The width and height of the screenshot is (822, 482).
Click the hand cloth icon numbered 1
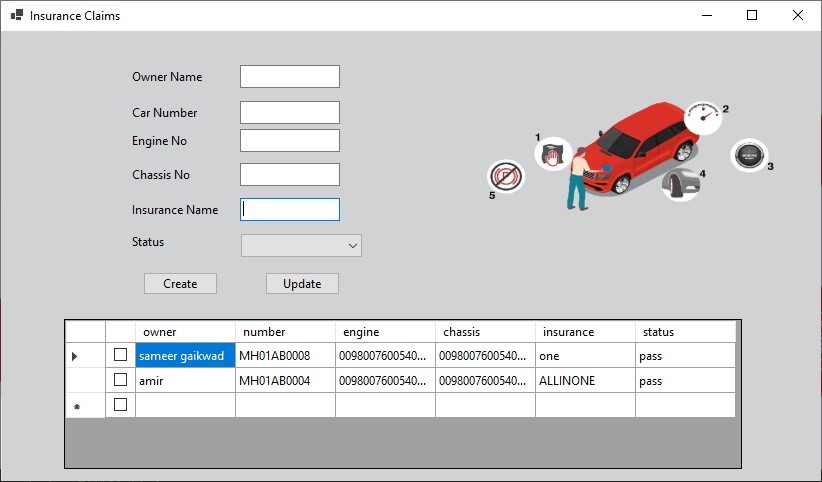click(552, 154)
